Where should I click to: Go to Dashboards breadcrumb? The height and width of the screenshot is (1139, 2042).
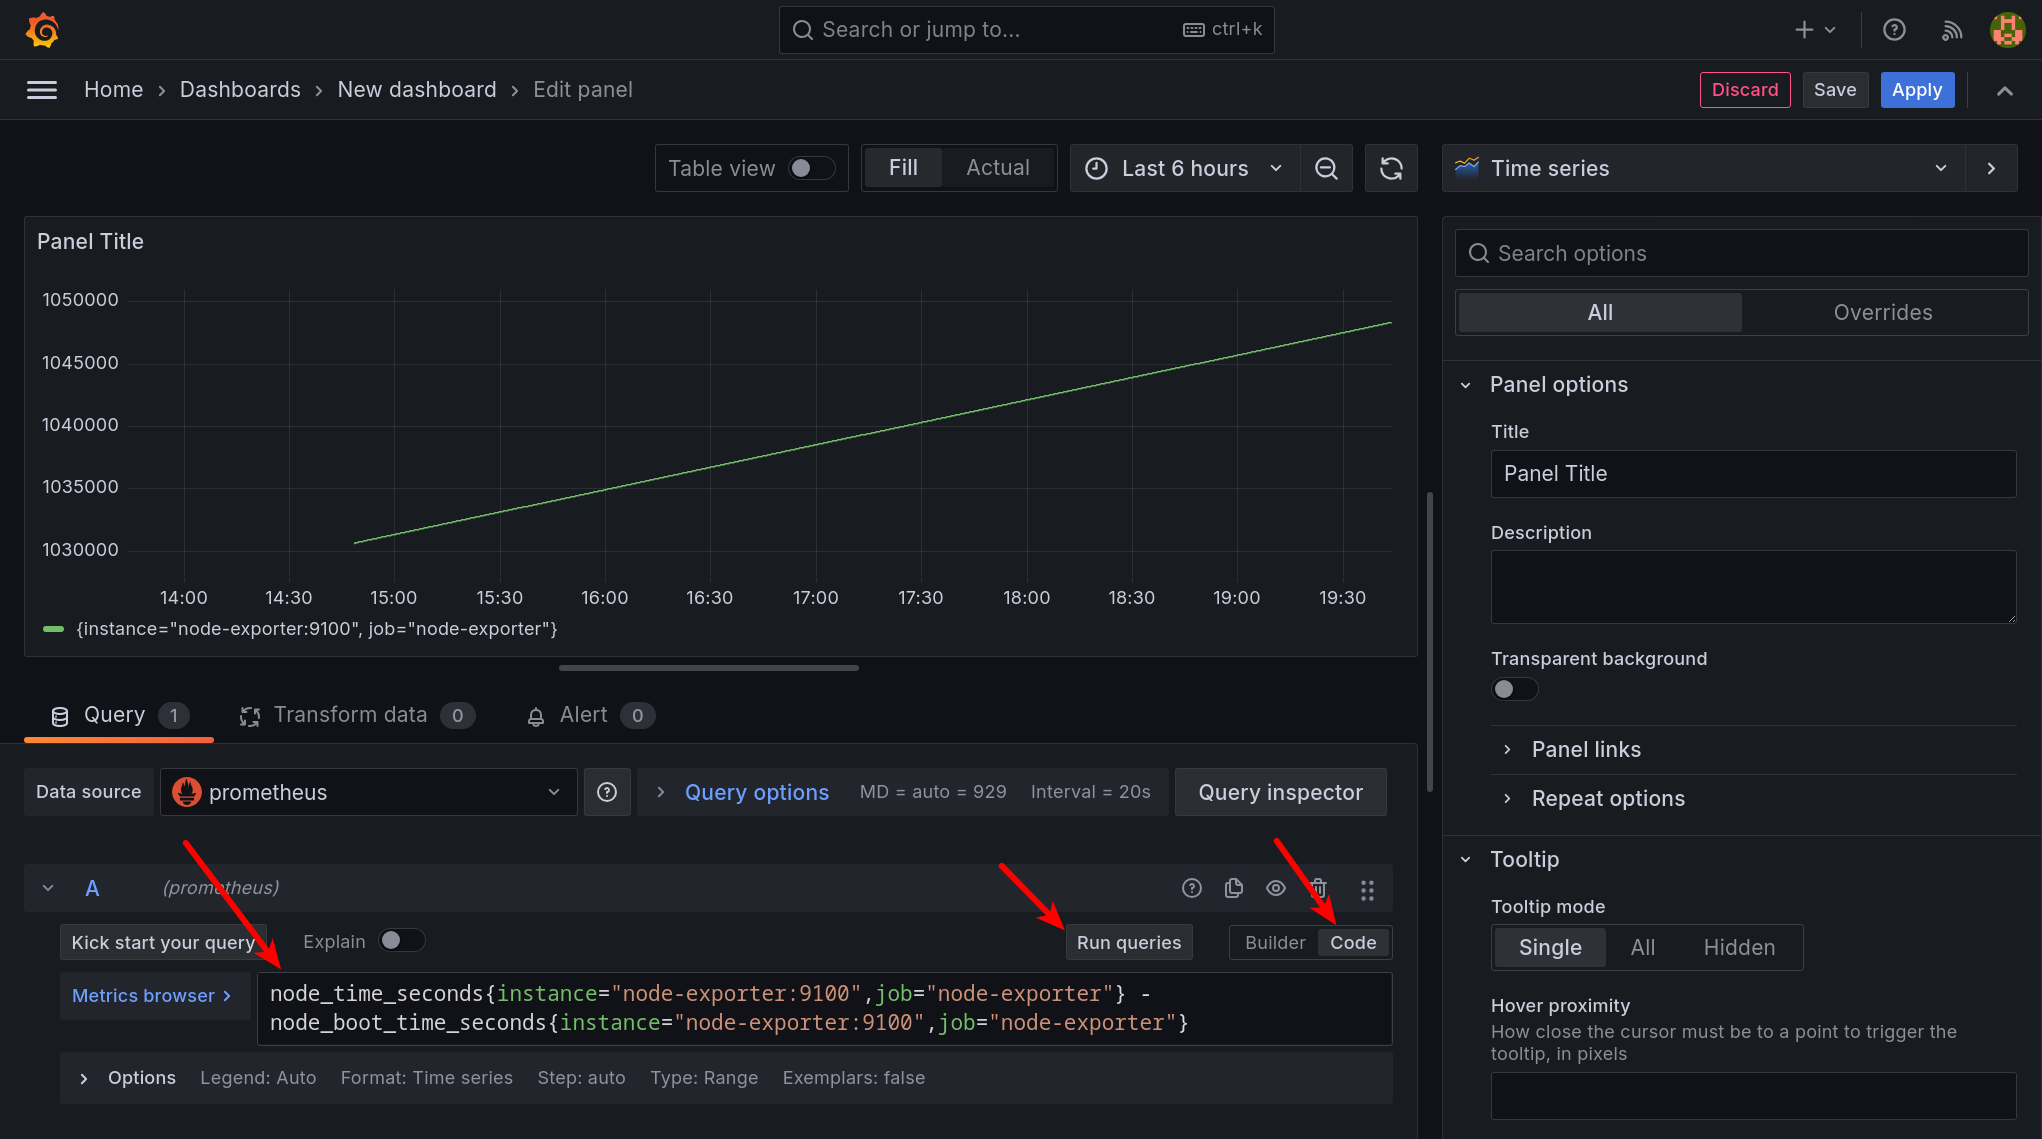tap(240, 90)
